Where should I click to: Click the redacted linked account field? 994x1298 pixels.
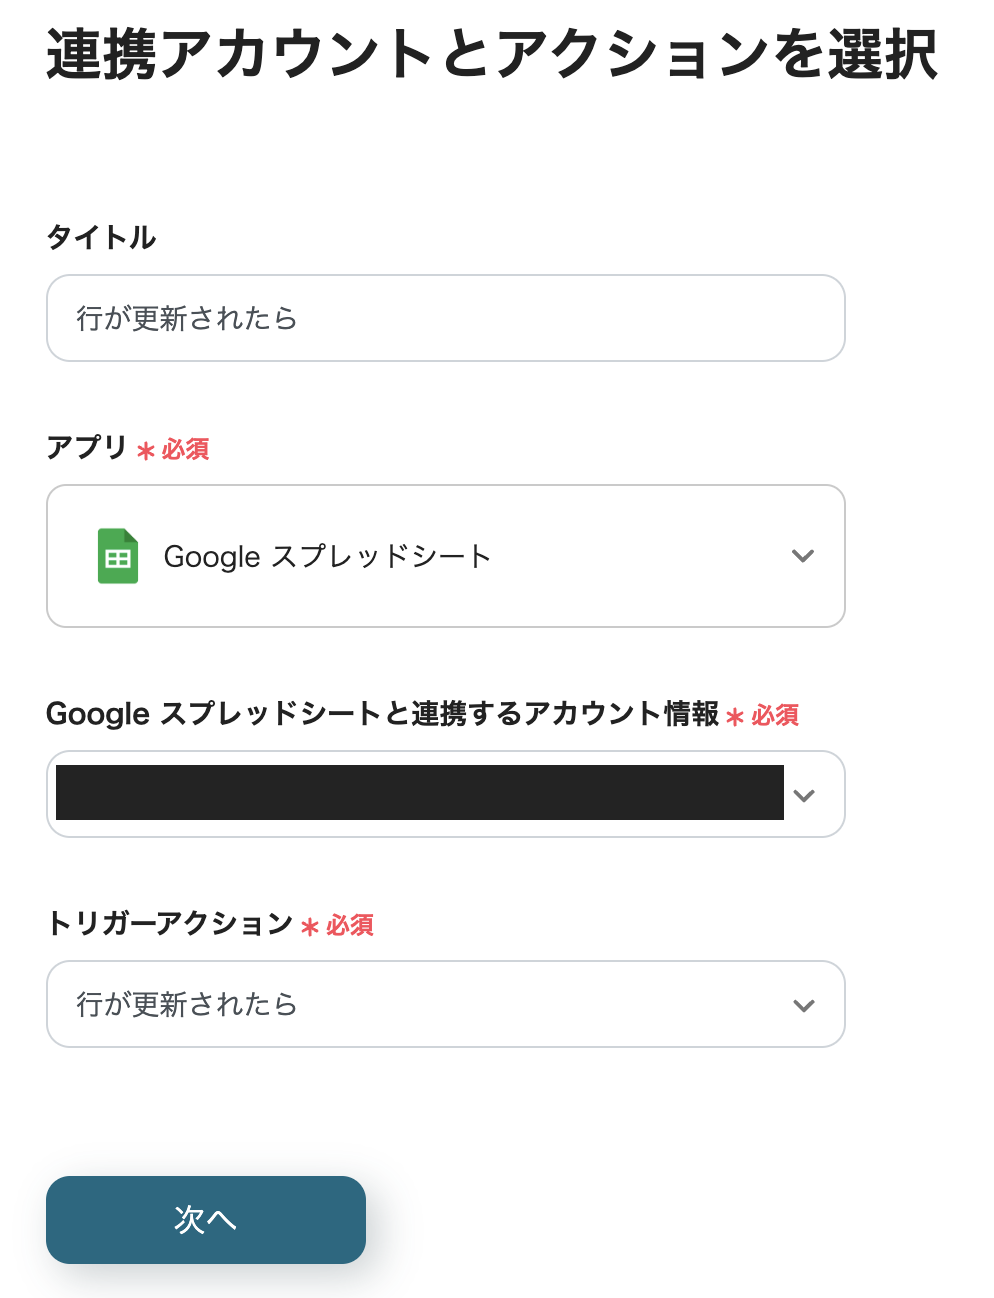click(420, 793)
